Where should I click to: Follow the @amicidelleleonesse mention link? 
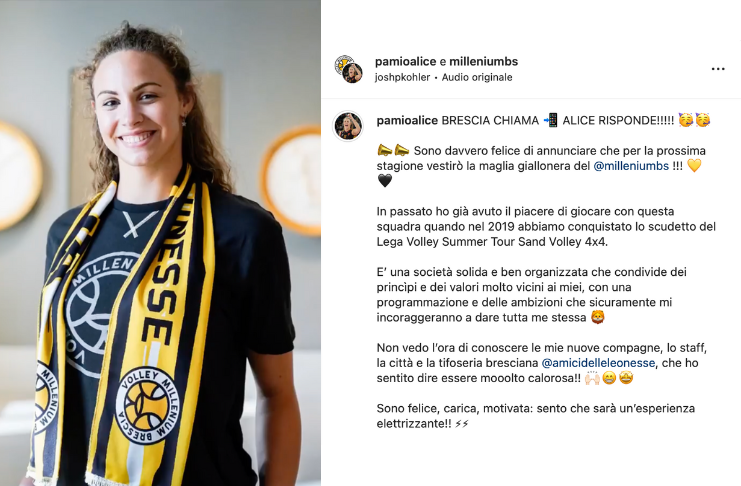coord(598,363)
